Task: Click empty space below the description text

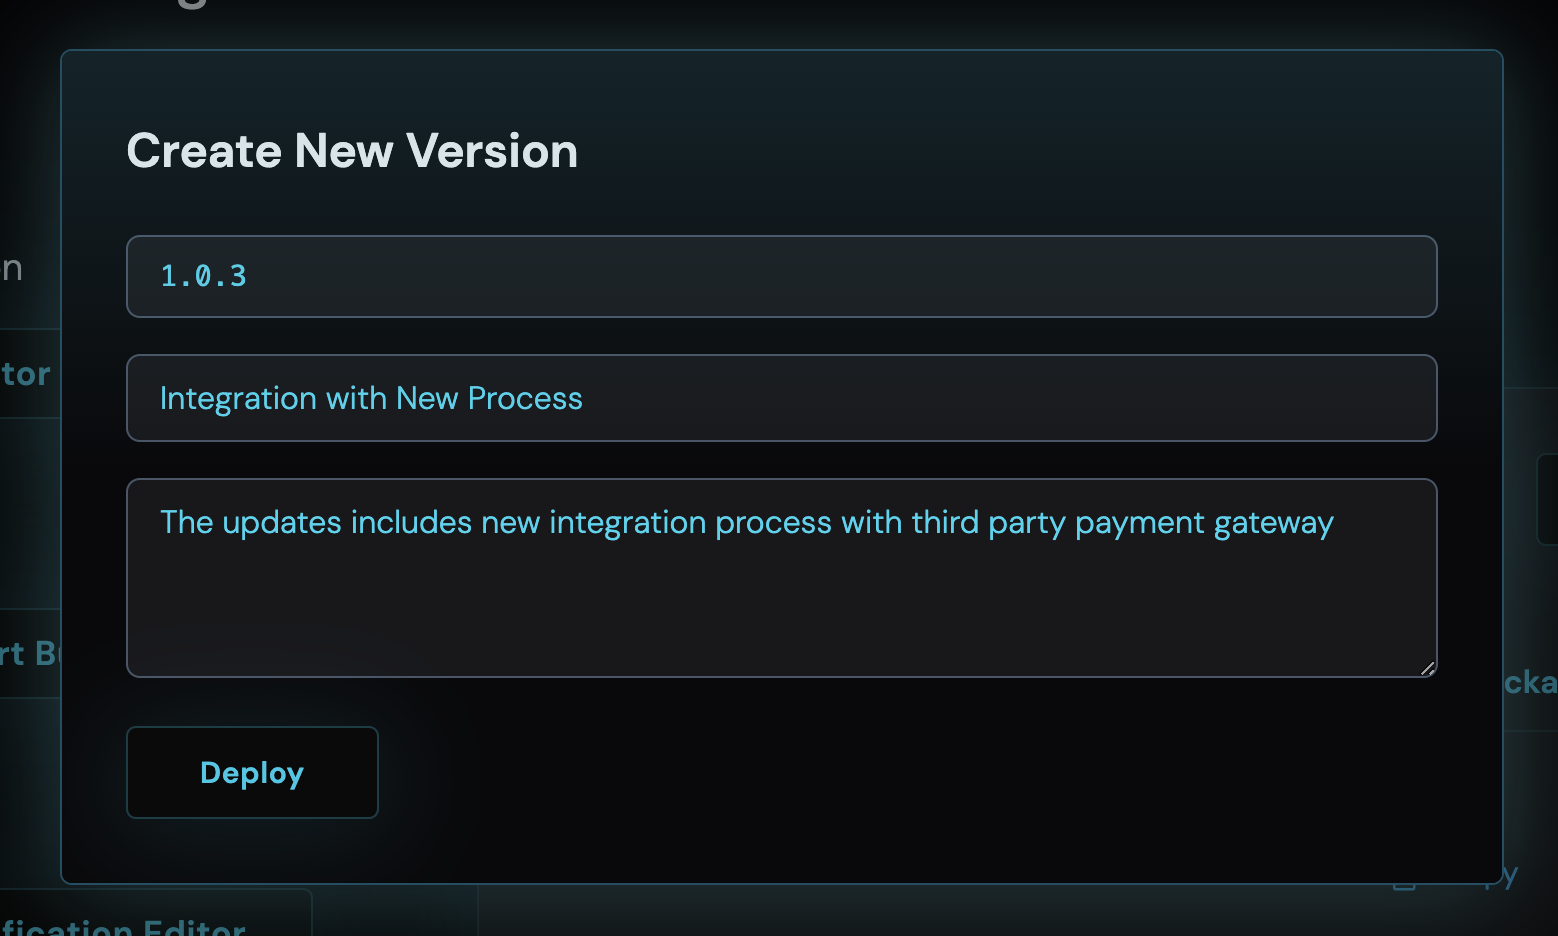Action: tap(780, 620)
